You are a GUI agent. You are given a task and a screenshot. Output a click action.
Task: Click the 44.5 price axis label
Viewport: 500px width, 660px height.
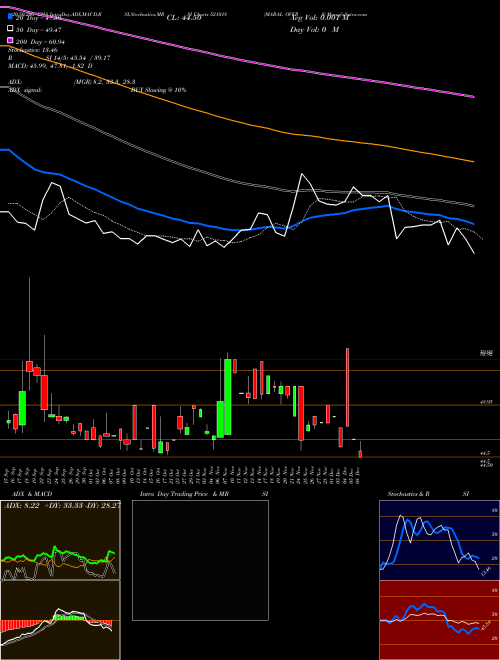[485, 453]
